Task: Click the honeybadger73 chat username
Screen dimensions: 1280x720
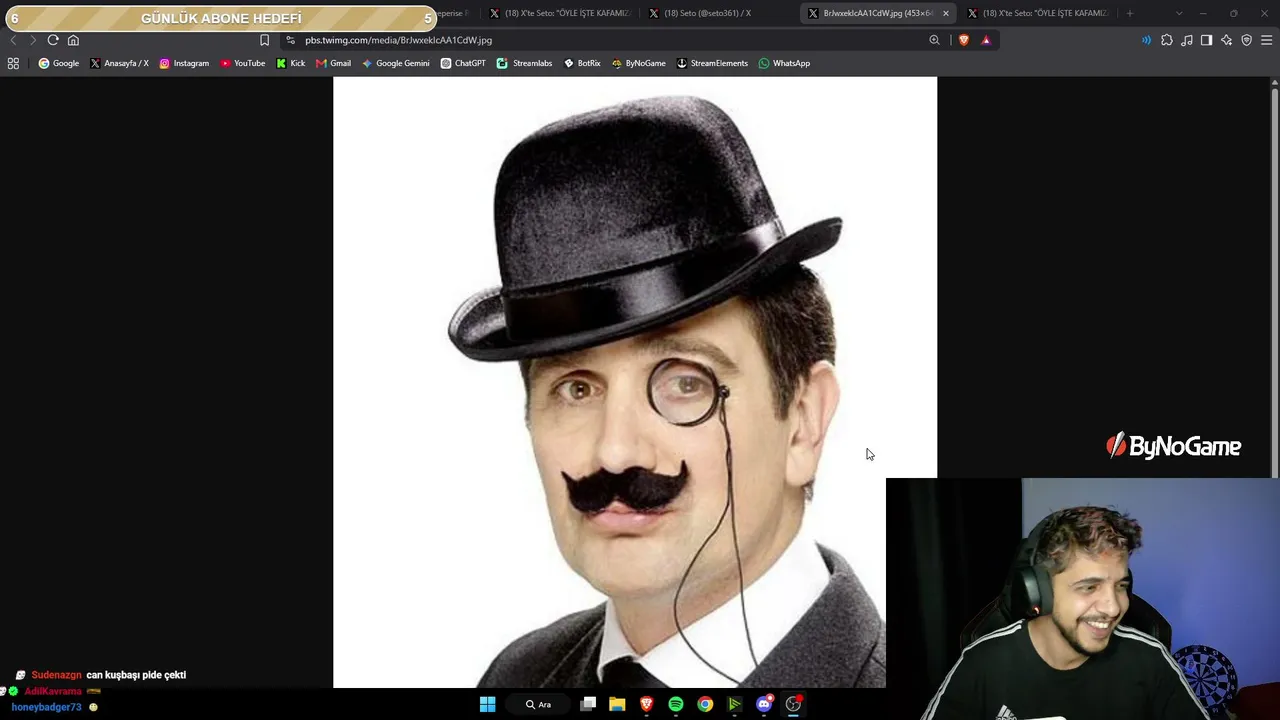Action: click(46, 707)
